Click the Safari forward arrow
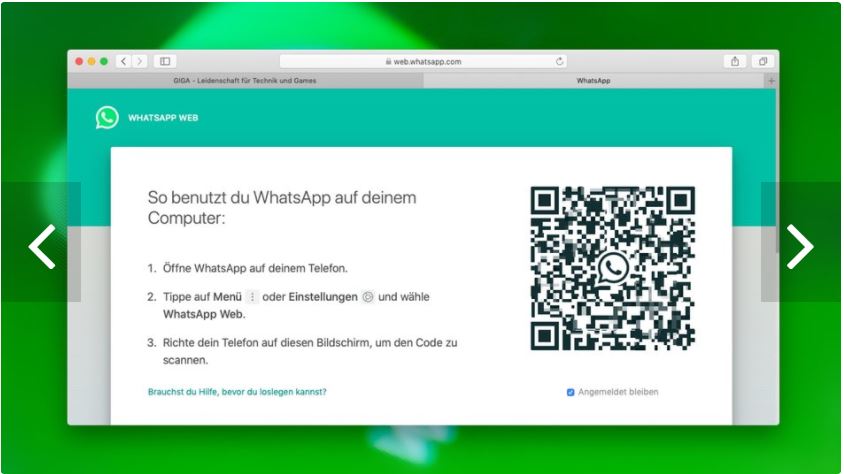844x474 pixels. [139, 61]
